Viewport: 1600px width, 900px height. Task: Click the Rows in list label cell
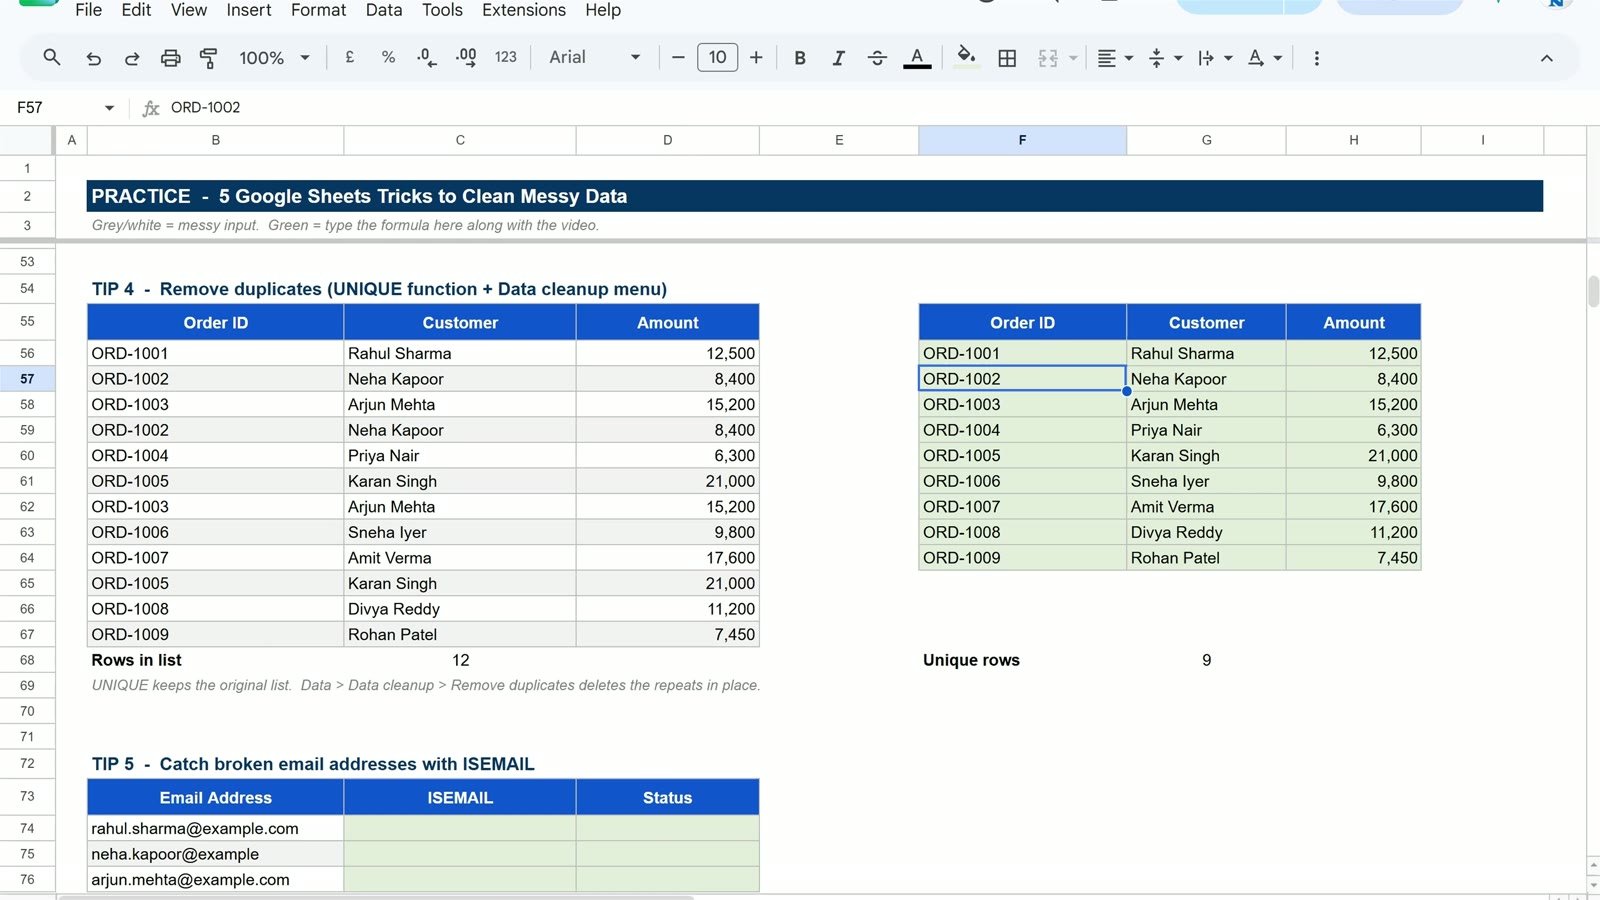(215, 660)
